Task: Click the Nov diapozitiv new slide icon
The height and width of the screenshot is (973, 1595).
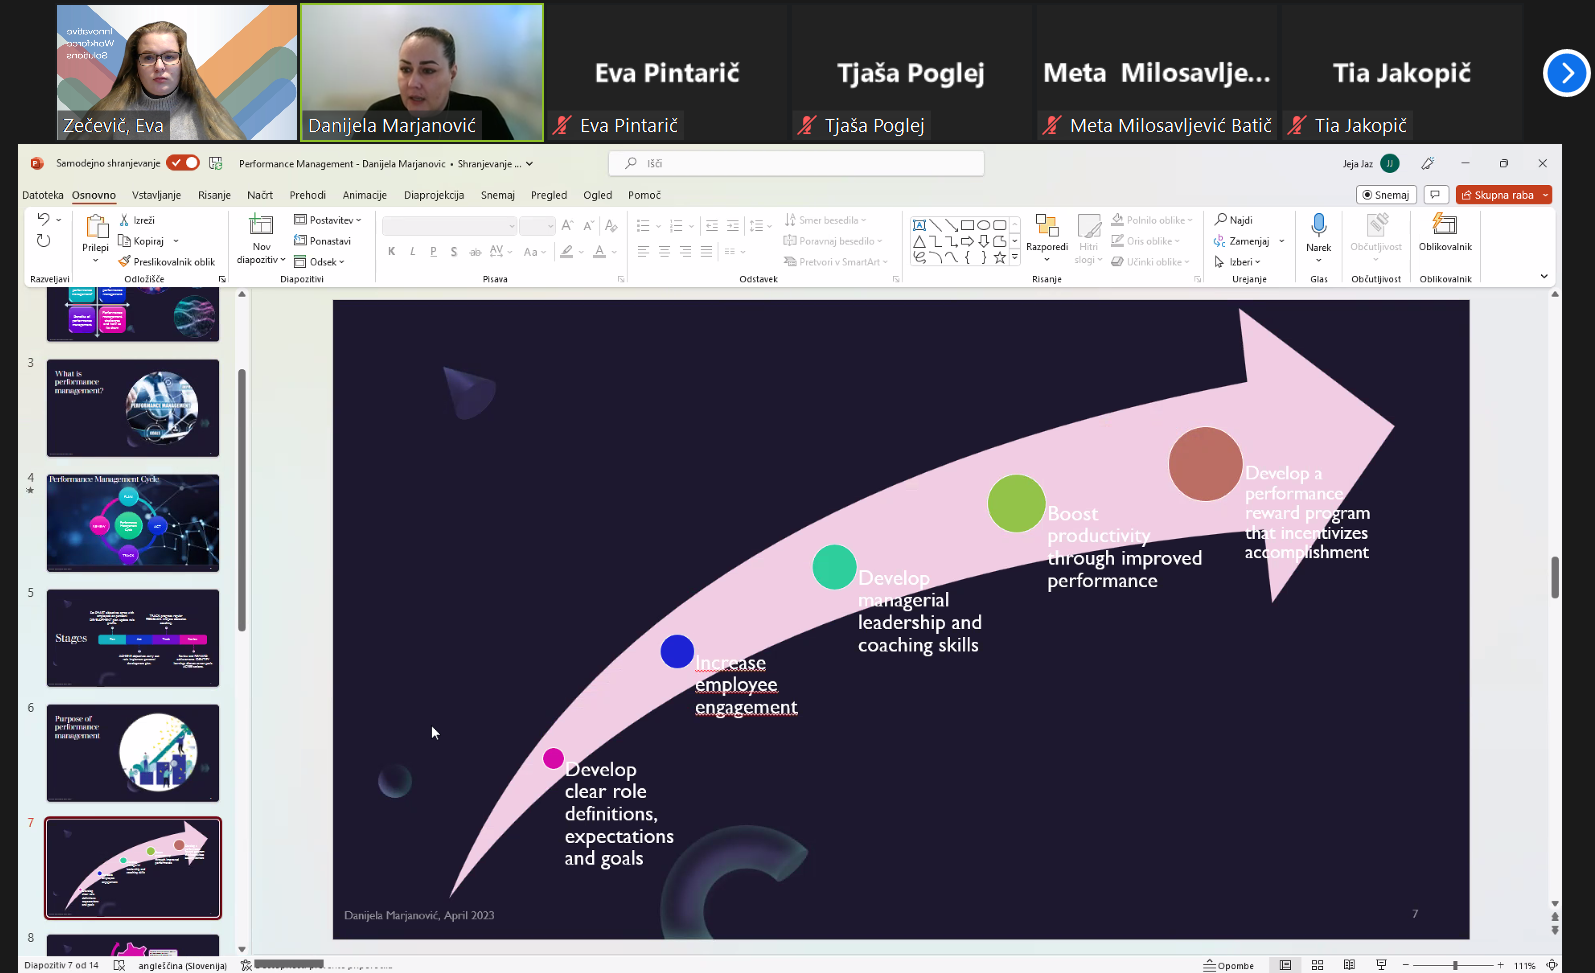Action: click(x=261, y=225)
